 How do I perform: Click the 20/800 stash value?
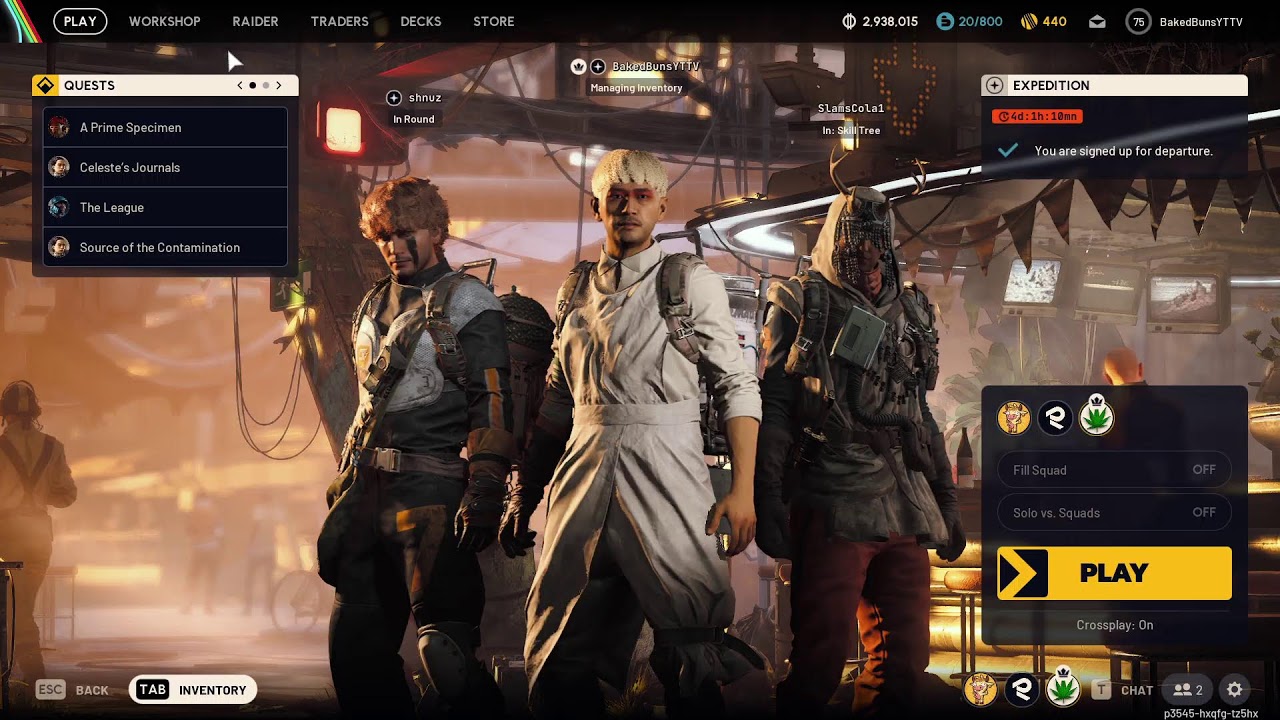(x=980, y=21)
